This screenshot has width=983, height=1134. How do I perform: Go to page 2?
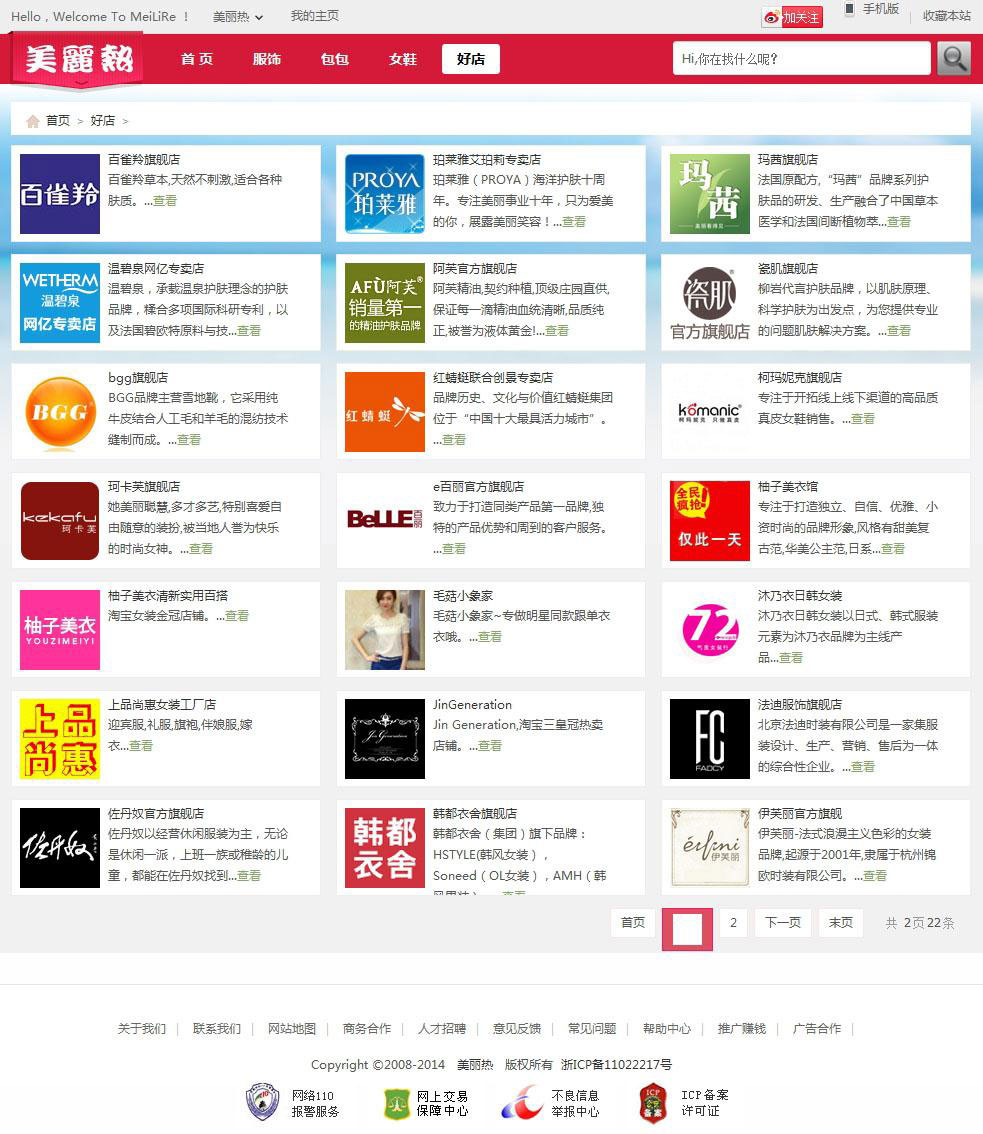pos(733,923)
